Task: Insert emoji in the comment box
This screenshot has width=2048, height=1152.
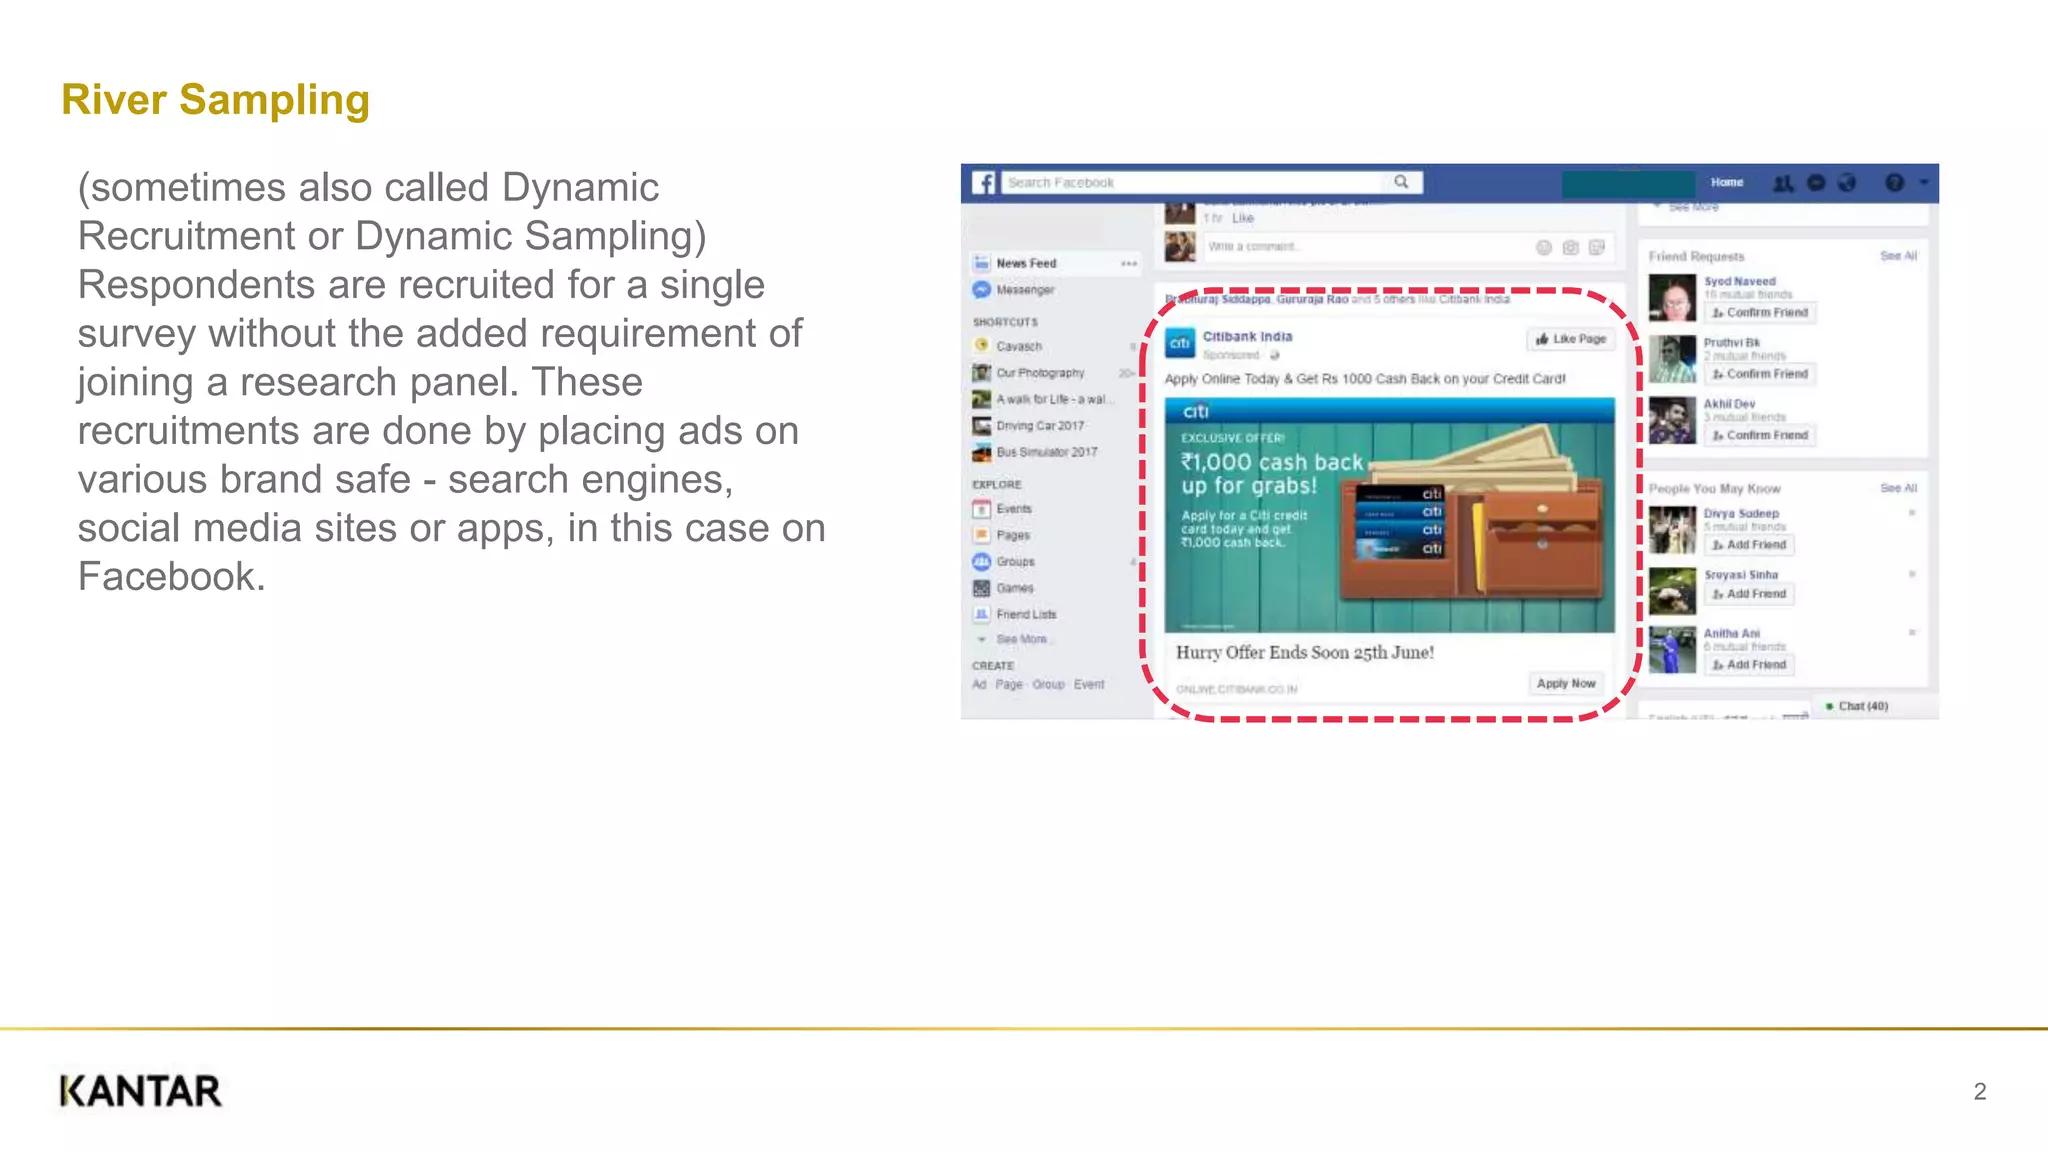Action: [x=1544, y=247]
